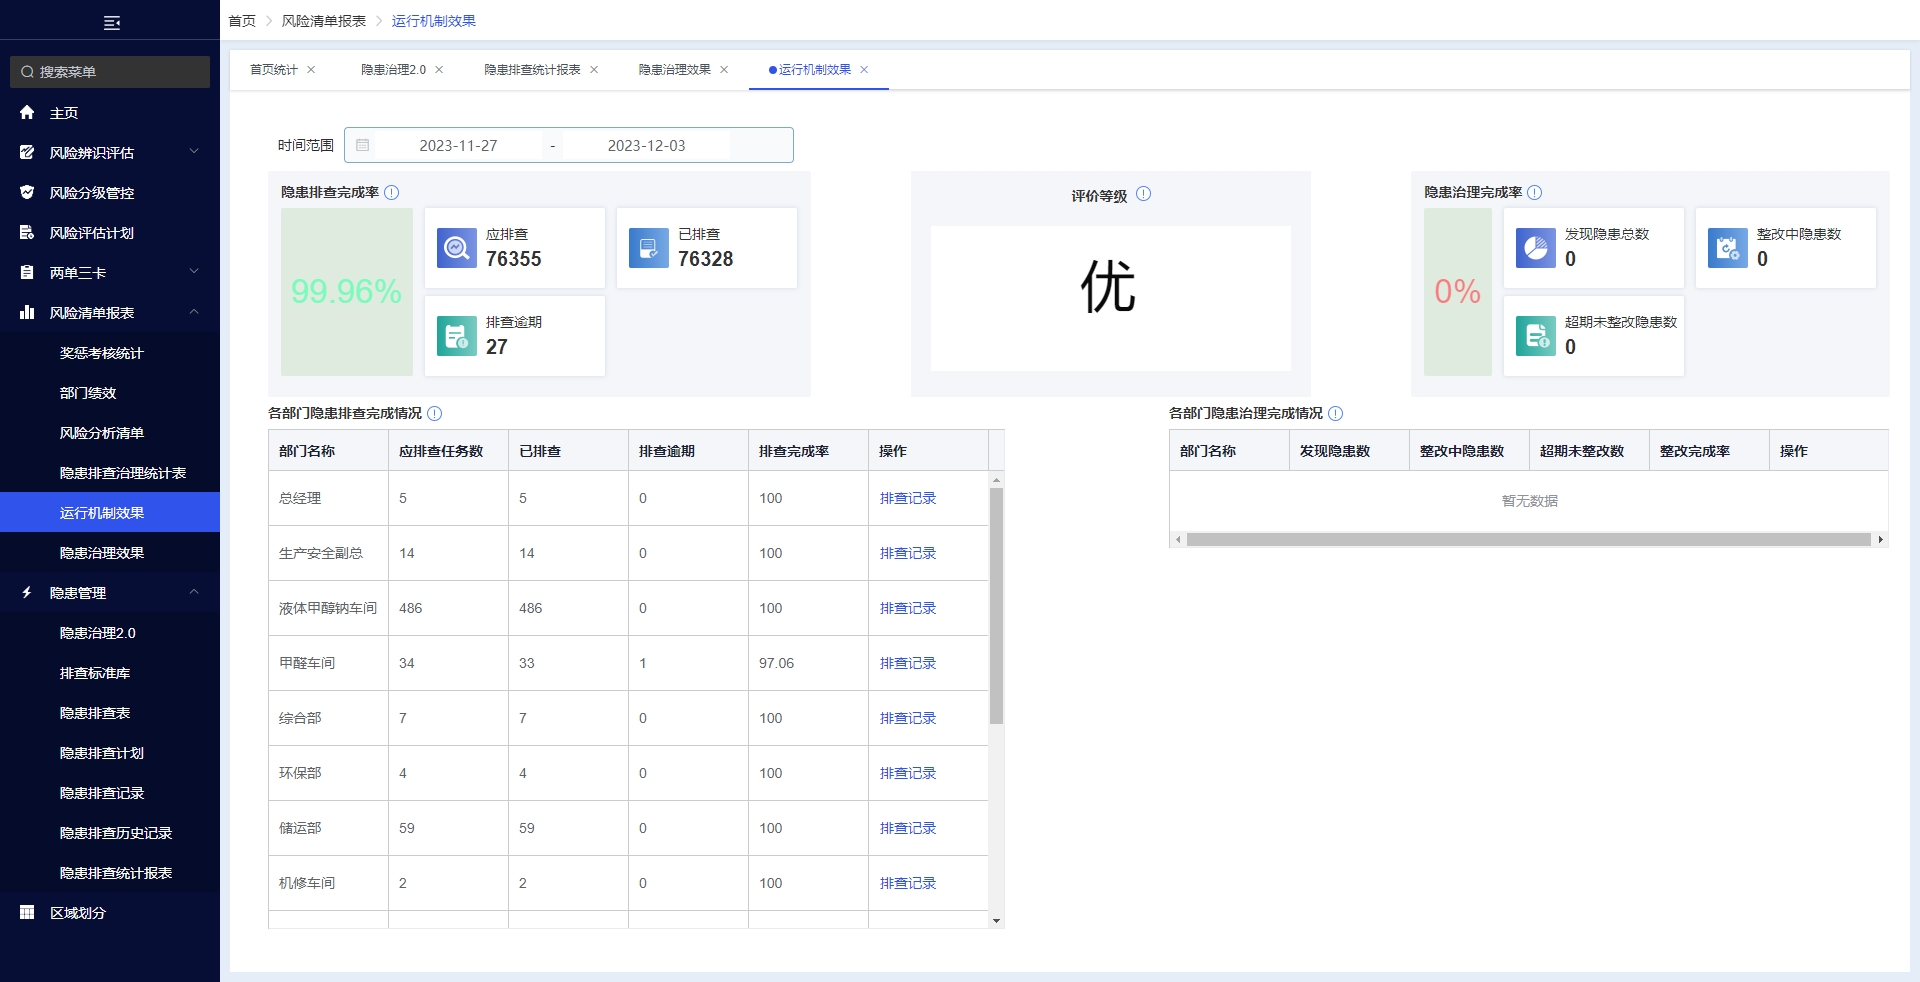Click the info icon next to 评价等级
The image size is (1920, 982).
pyautogui.click(x=1144, y=194)
